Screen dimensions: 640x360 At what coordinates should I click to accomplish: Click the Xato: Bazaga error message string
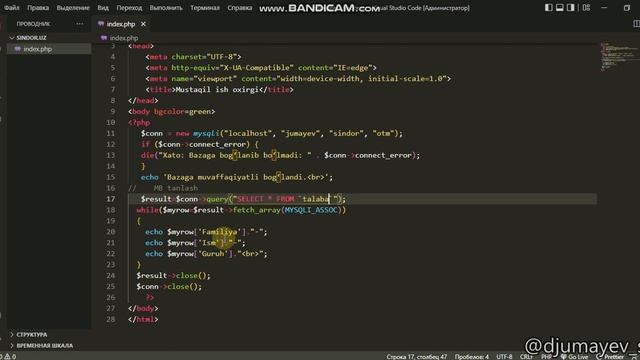(235, 156)
